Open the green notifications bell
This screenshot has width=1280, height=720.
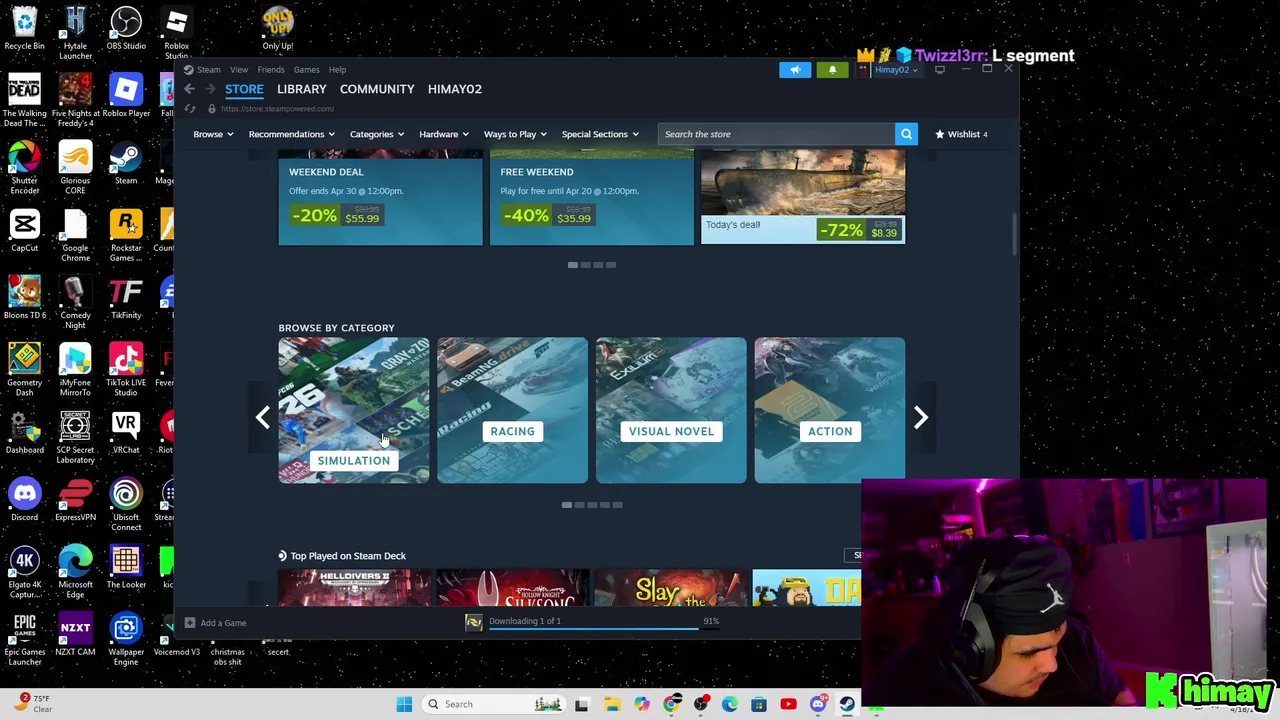tap(832, 70)
